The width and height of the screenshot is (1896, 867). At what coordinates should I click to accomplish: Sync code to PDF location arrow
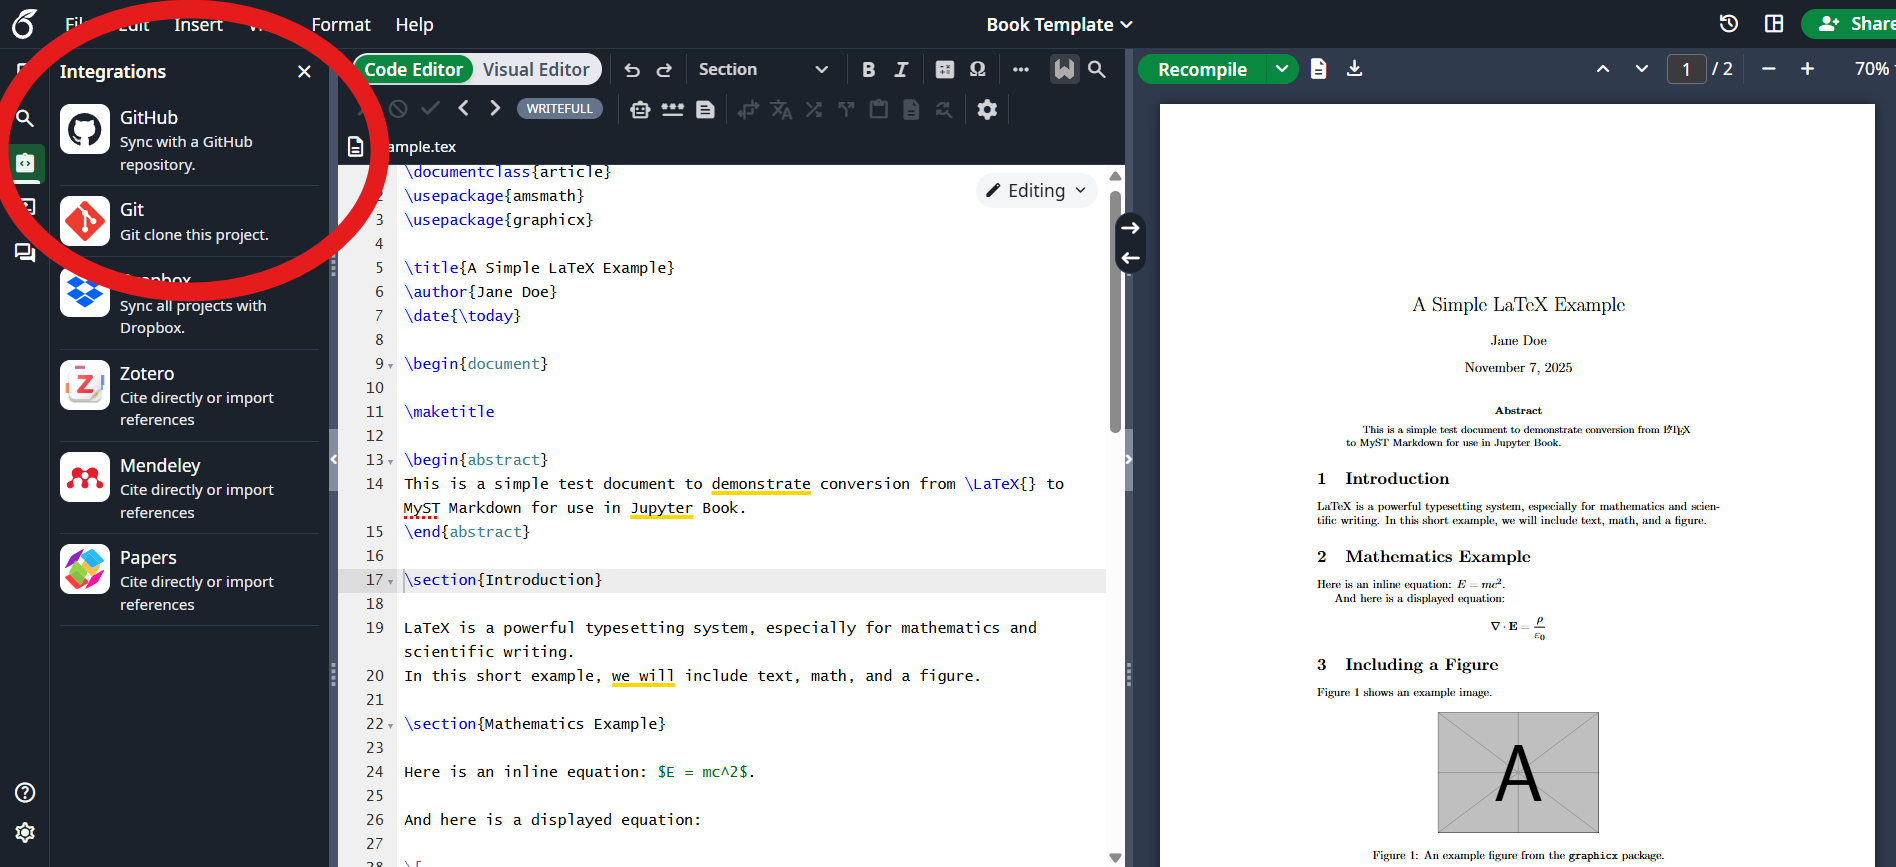click(x=1130, y=228)
